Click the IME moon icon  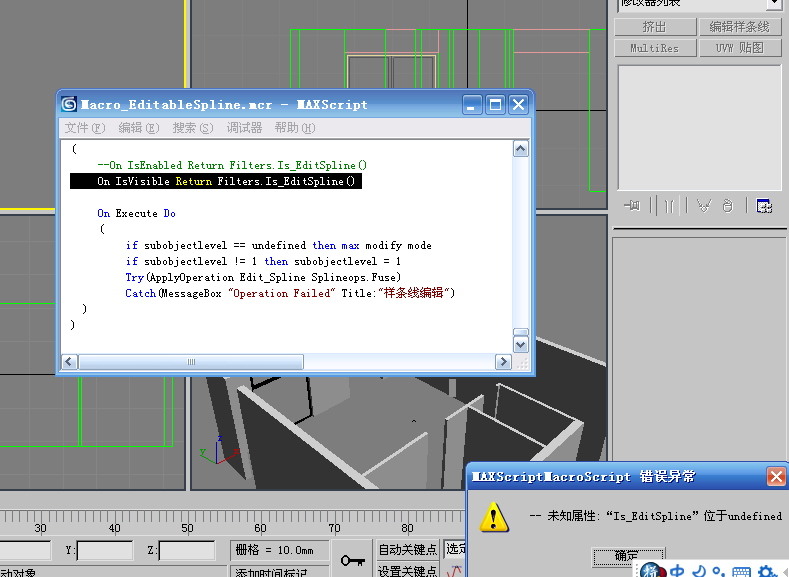click(698, 571)
